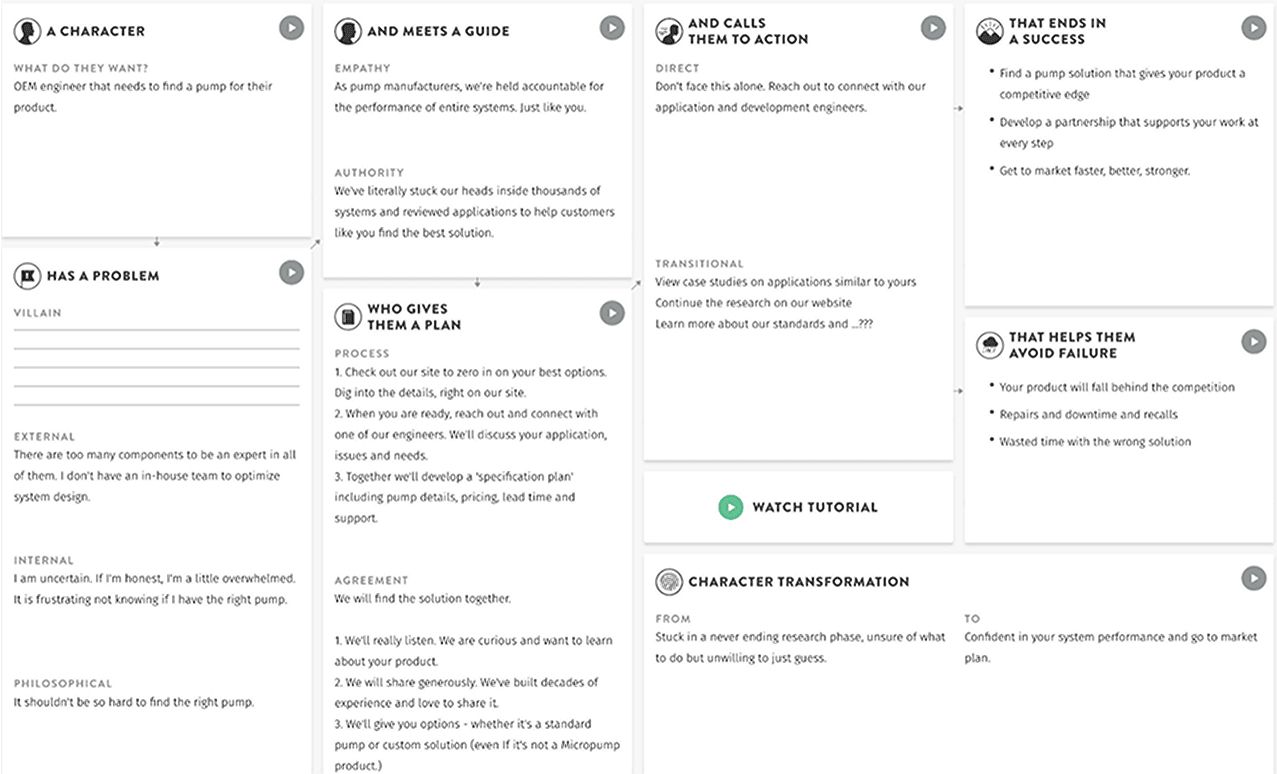Click the guide head icon
The height and width of the screenshot is (774, 1277).
tap(348, 31)
